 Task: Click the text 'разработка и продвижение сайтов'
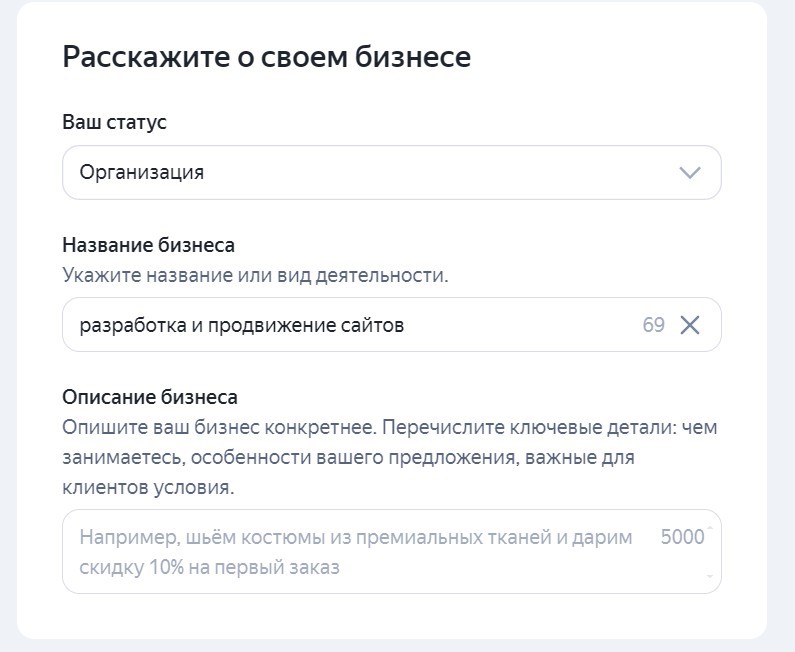tap(242, 325)
